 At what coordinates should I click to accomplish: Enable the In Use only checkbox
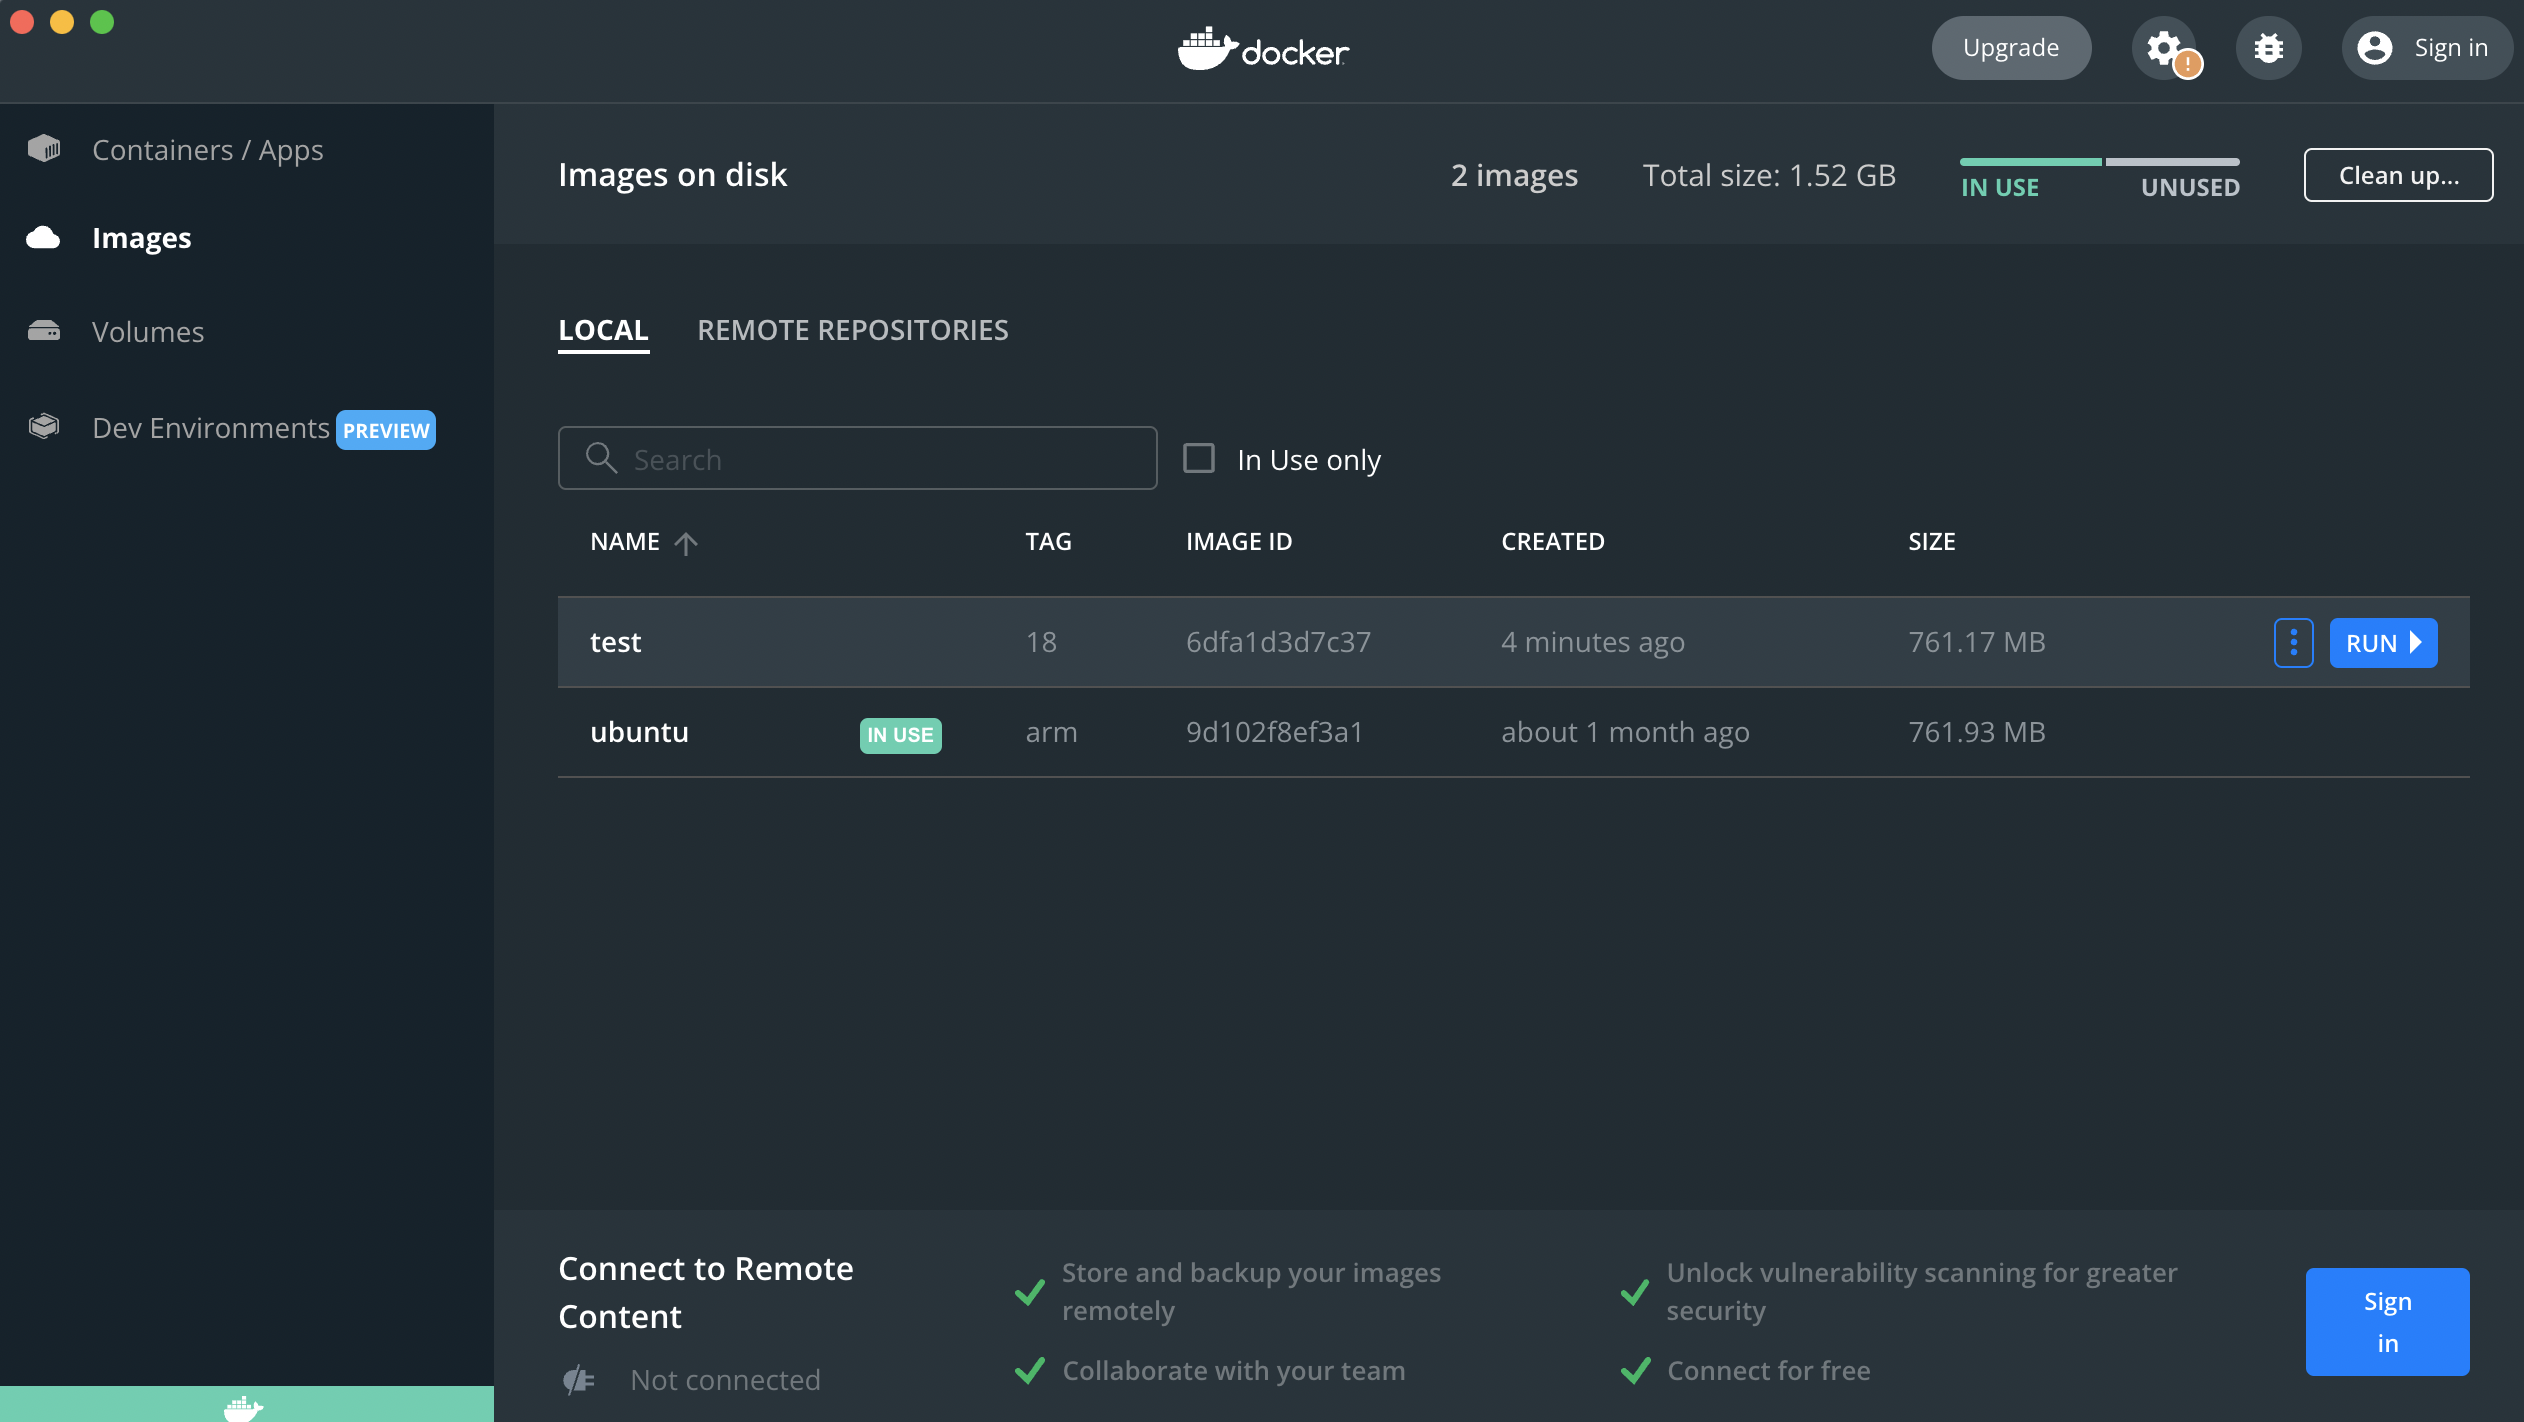point(1199,458)
